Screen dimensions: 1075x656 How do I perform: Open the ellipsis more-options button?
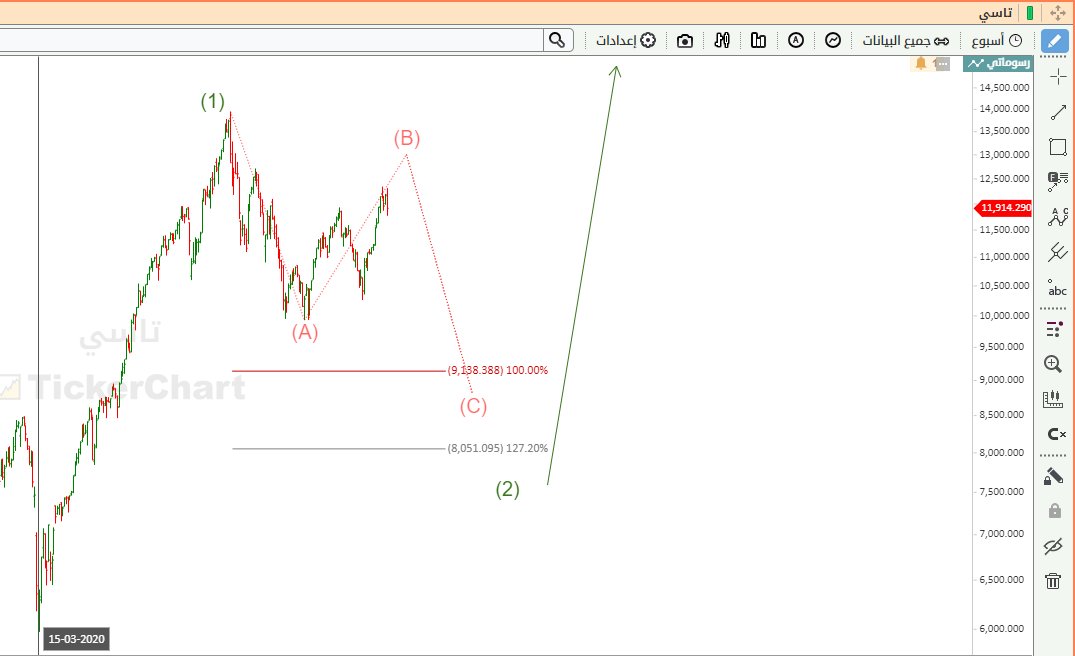coord(942,64)
